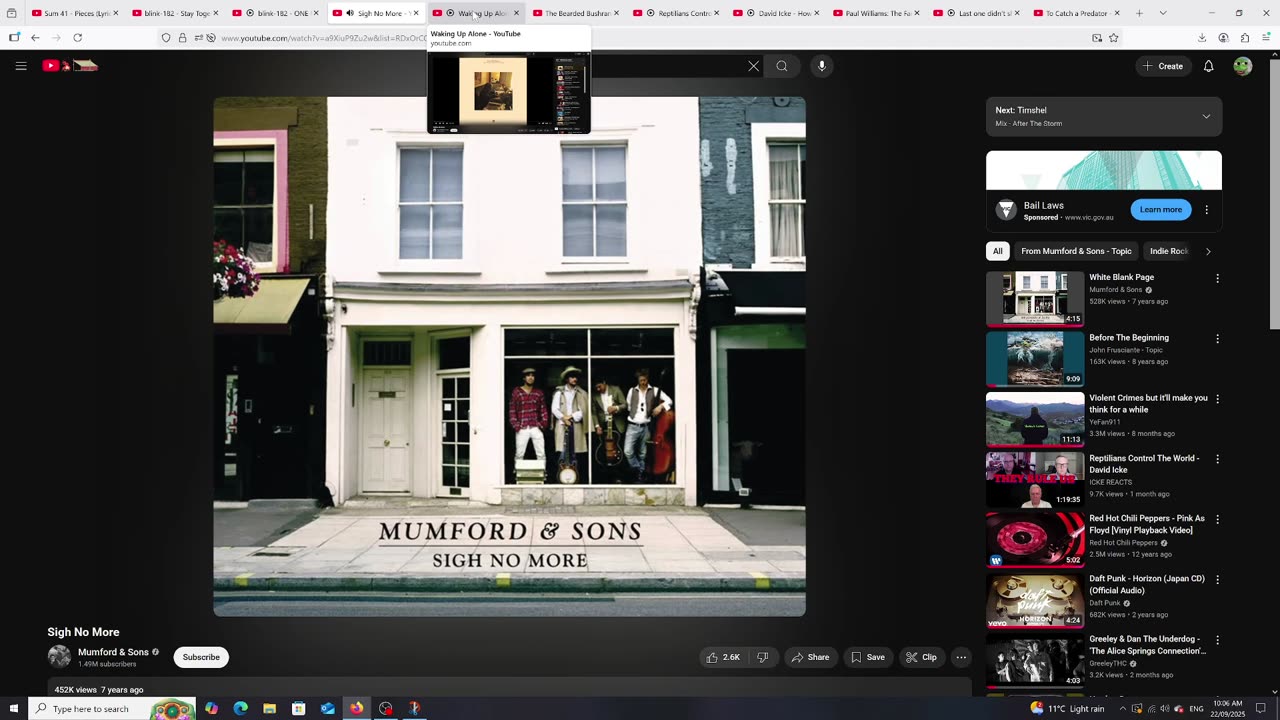Image resolution: width=1280 pixels, height=720 pixels.
Task: Click the YouTube search magnifier button
Action: point(782,66)
